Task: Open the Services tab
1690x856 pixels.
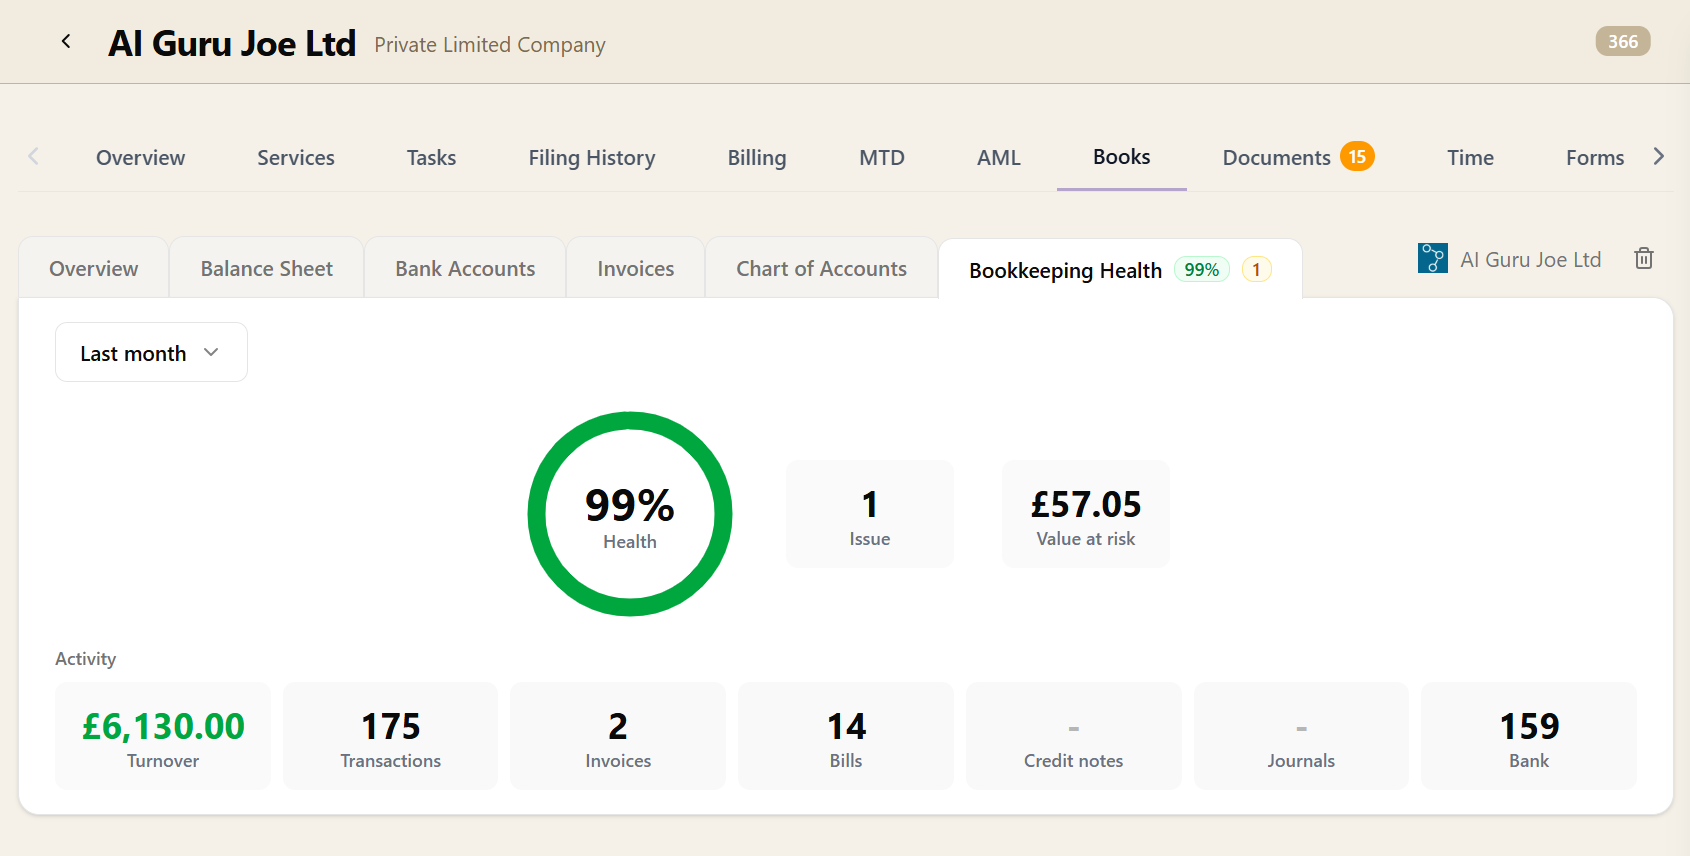Action: 296,158
